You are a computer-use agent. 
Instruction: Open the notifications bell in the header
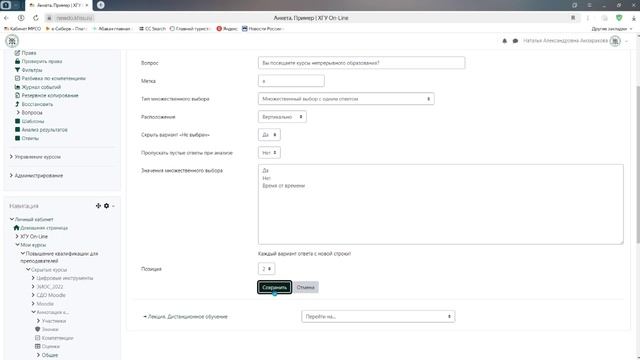(x=504, y=41)
